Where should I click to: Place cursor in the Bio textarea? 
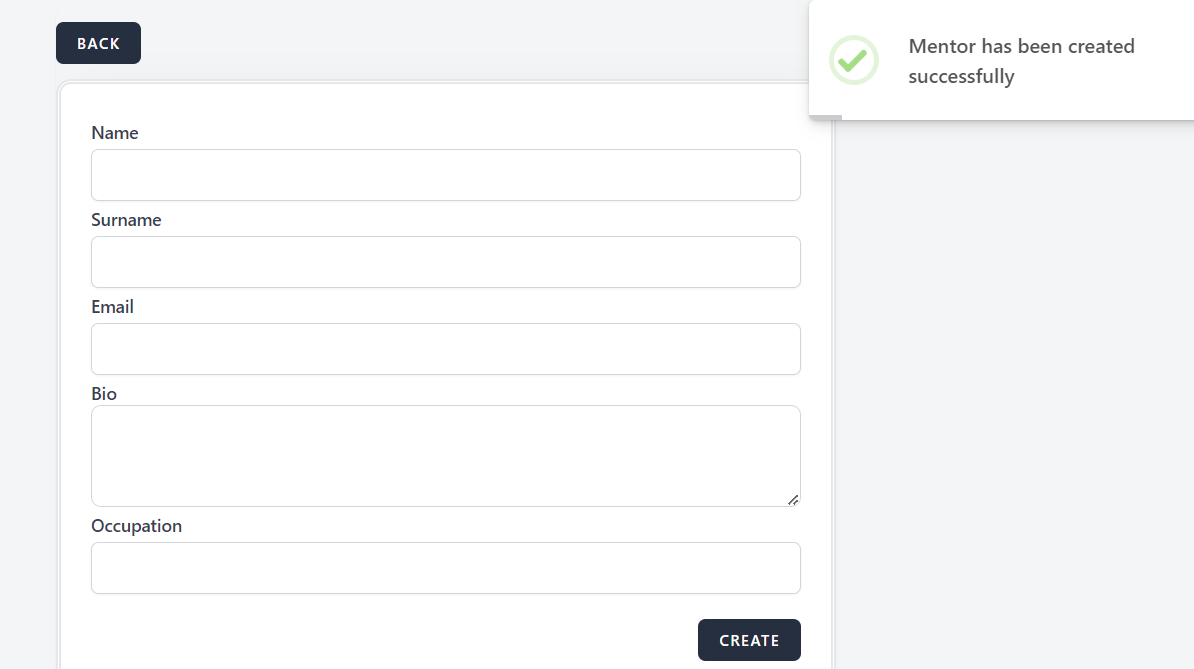pyautogui.click(x=445, y=455)
